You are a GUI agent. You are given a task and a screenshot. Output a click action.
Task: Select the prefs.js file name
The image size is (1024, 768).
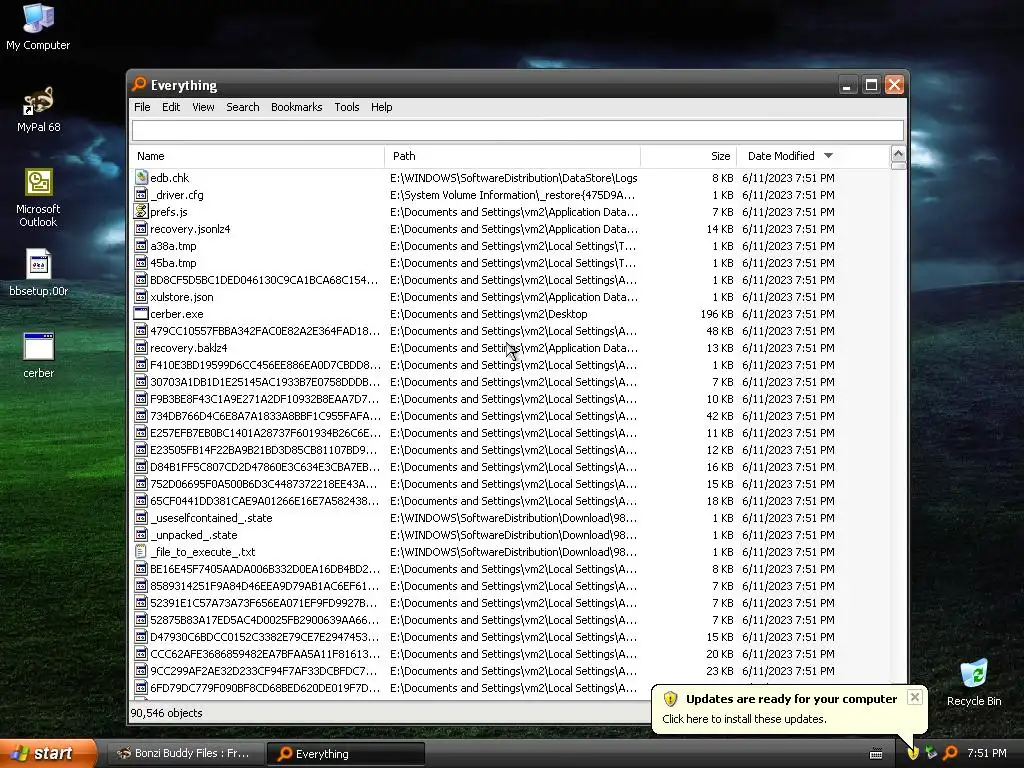168,212
